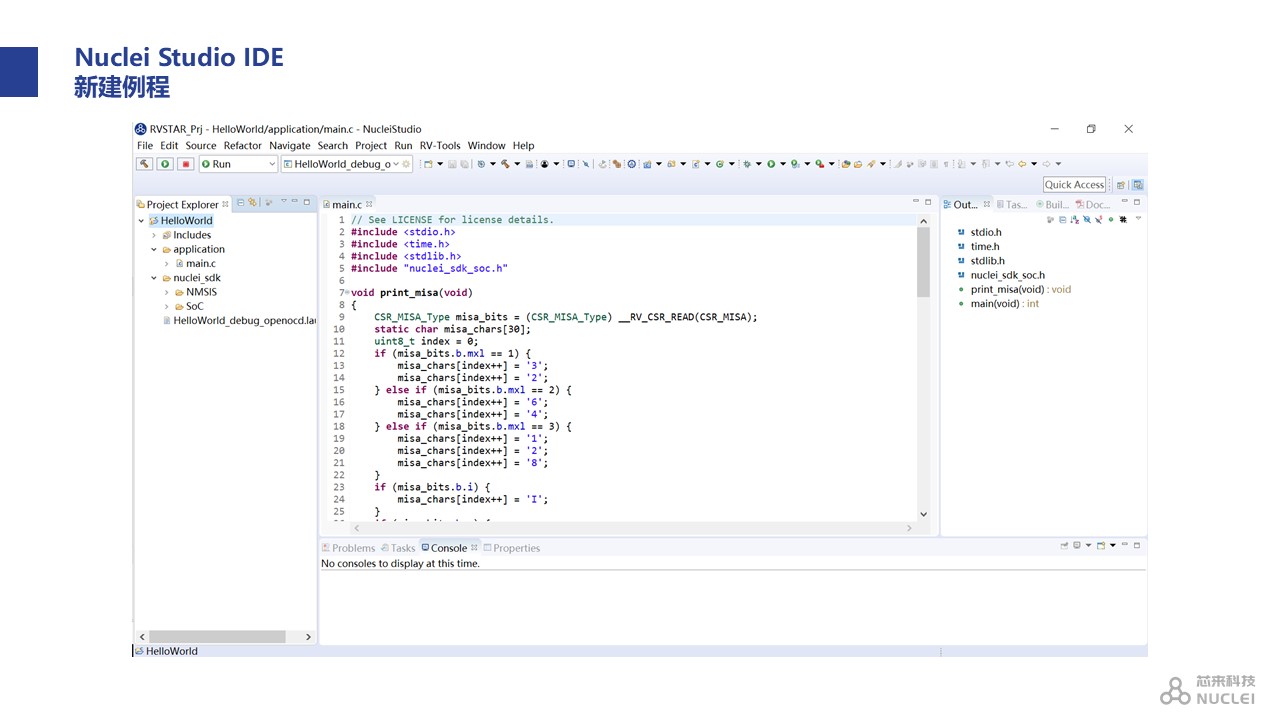Click the Save toolbar icon
Image resolution: width=1280 pixels, height=720 pixels.
coord(452,164)
